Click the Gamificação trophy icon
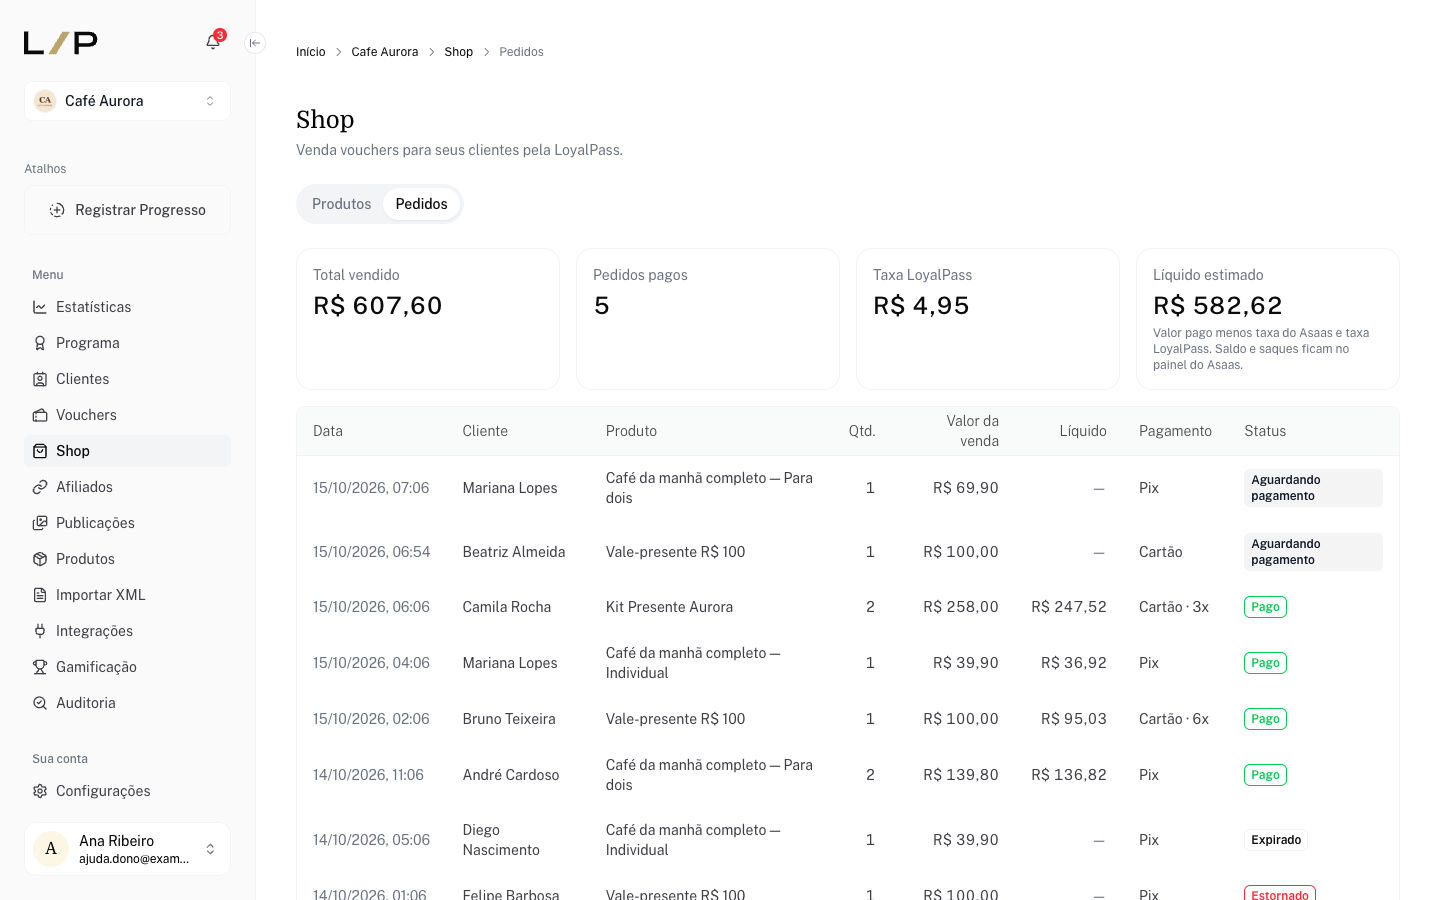 (40, 667)
